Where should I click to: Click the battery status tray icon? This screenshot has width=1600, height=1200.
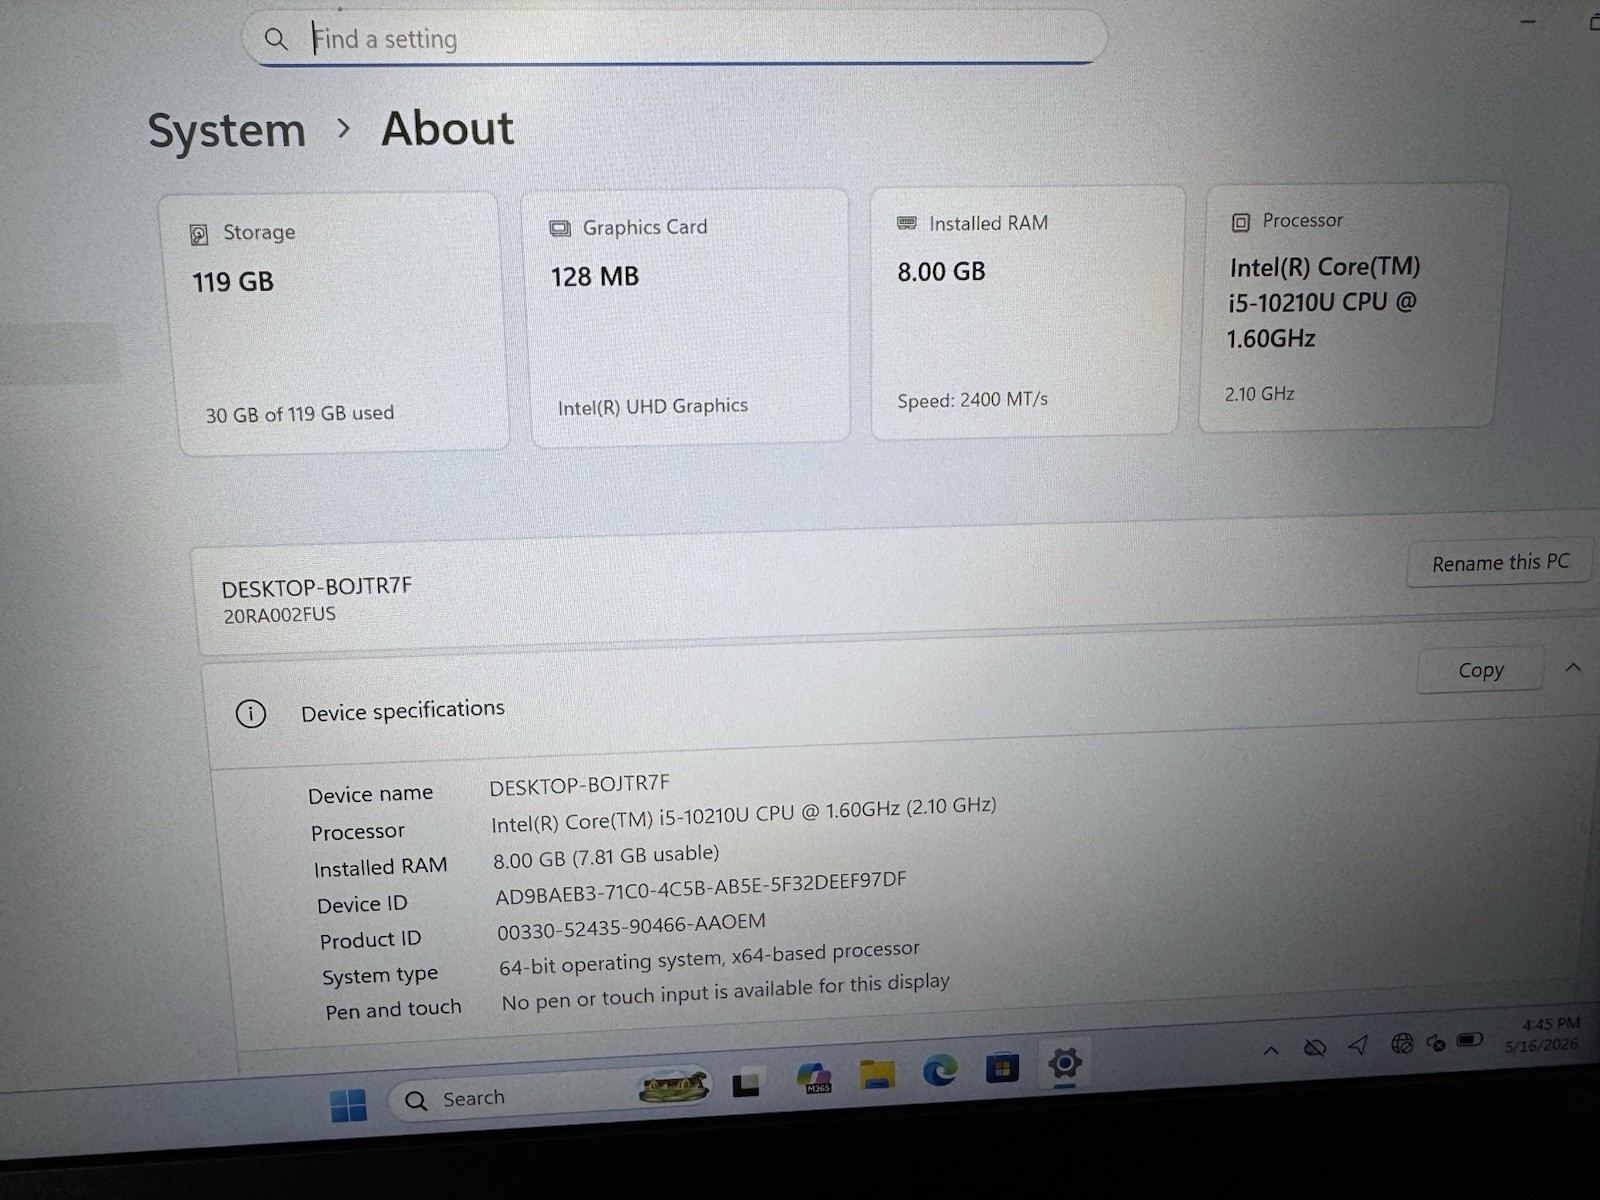click(x=1470, y=1040)
